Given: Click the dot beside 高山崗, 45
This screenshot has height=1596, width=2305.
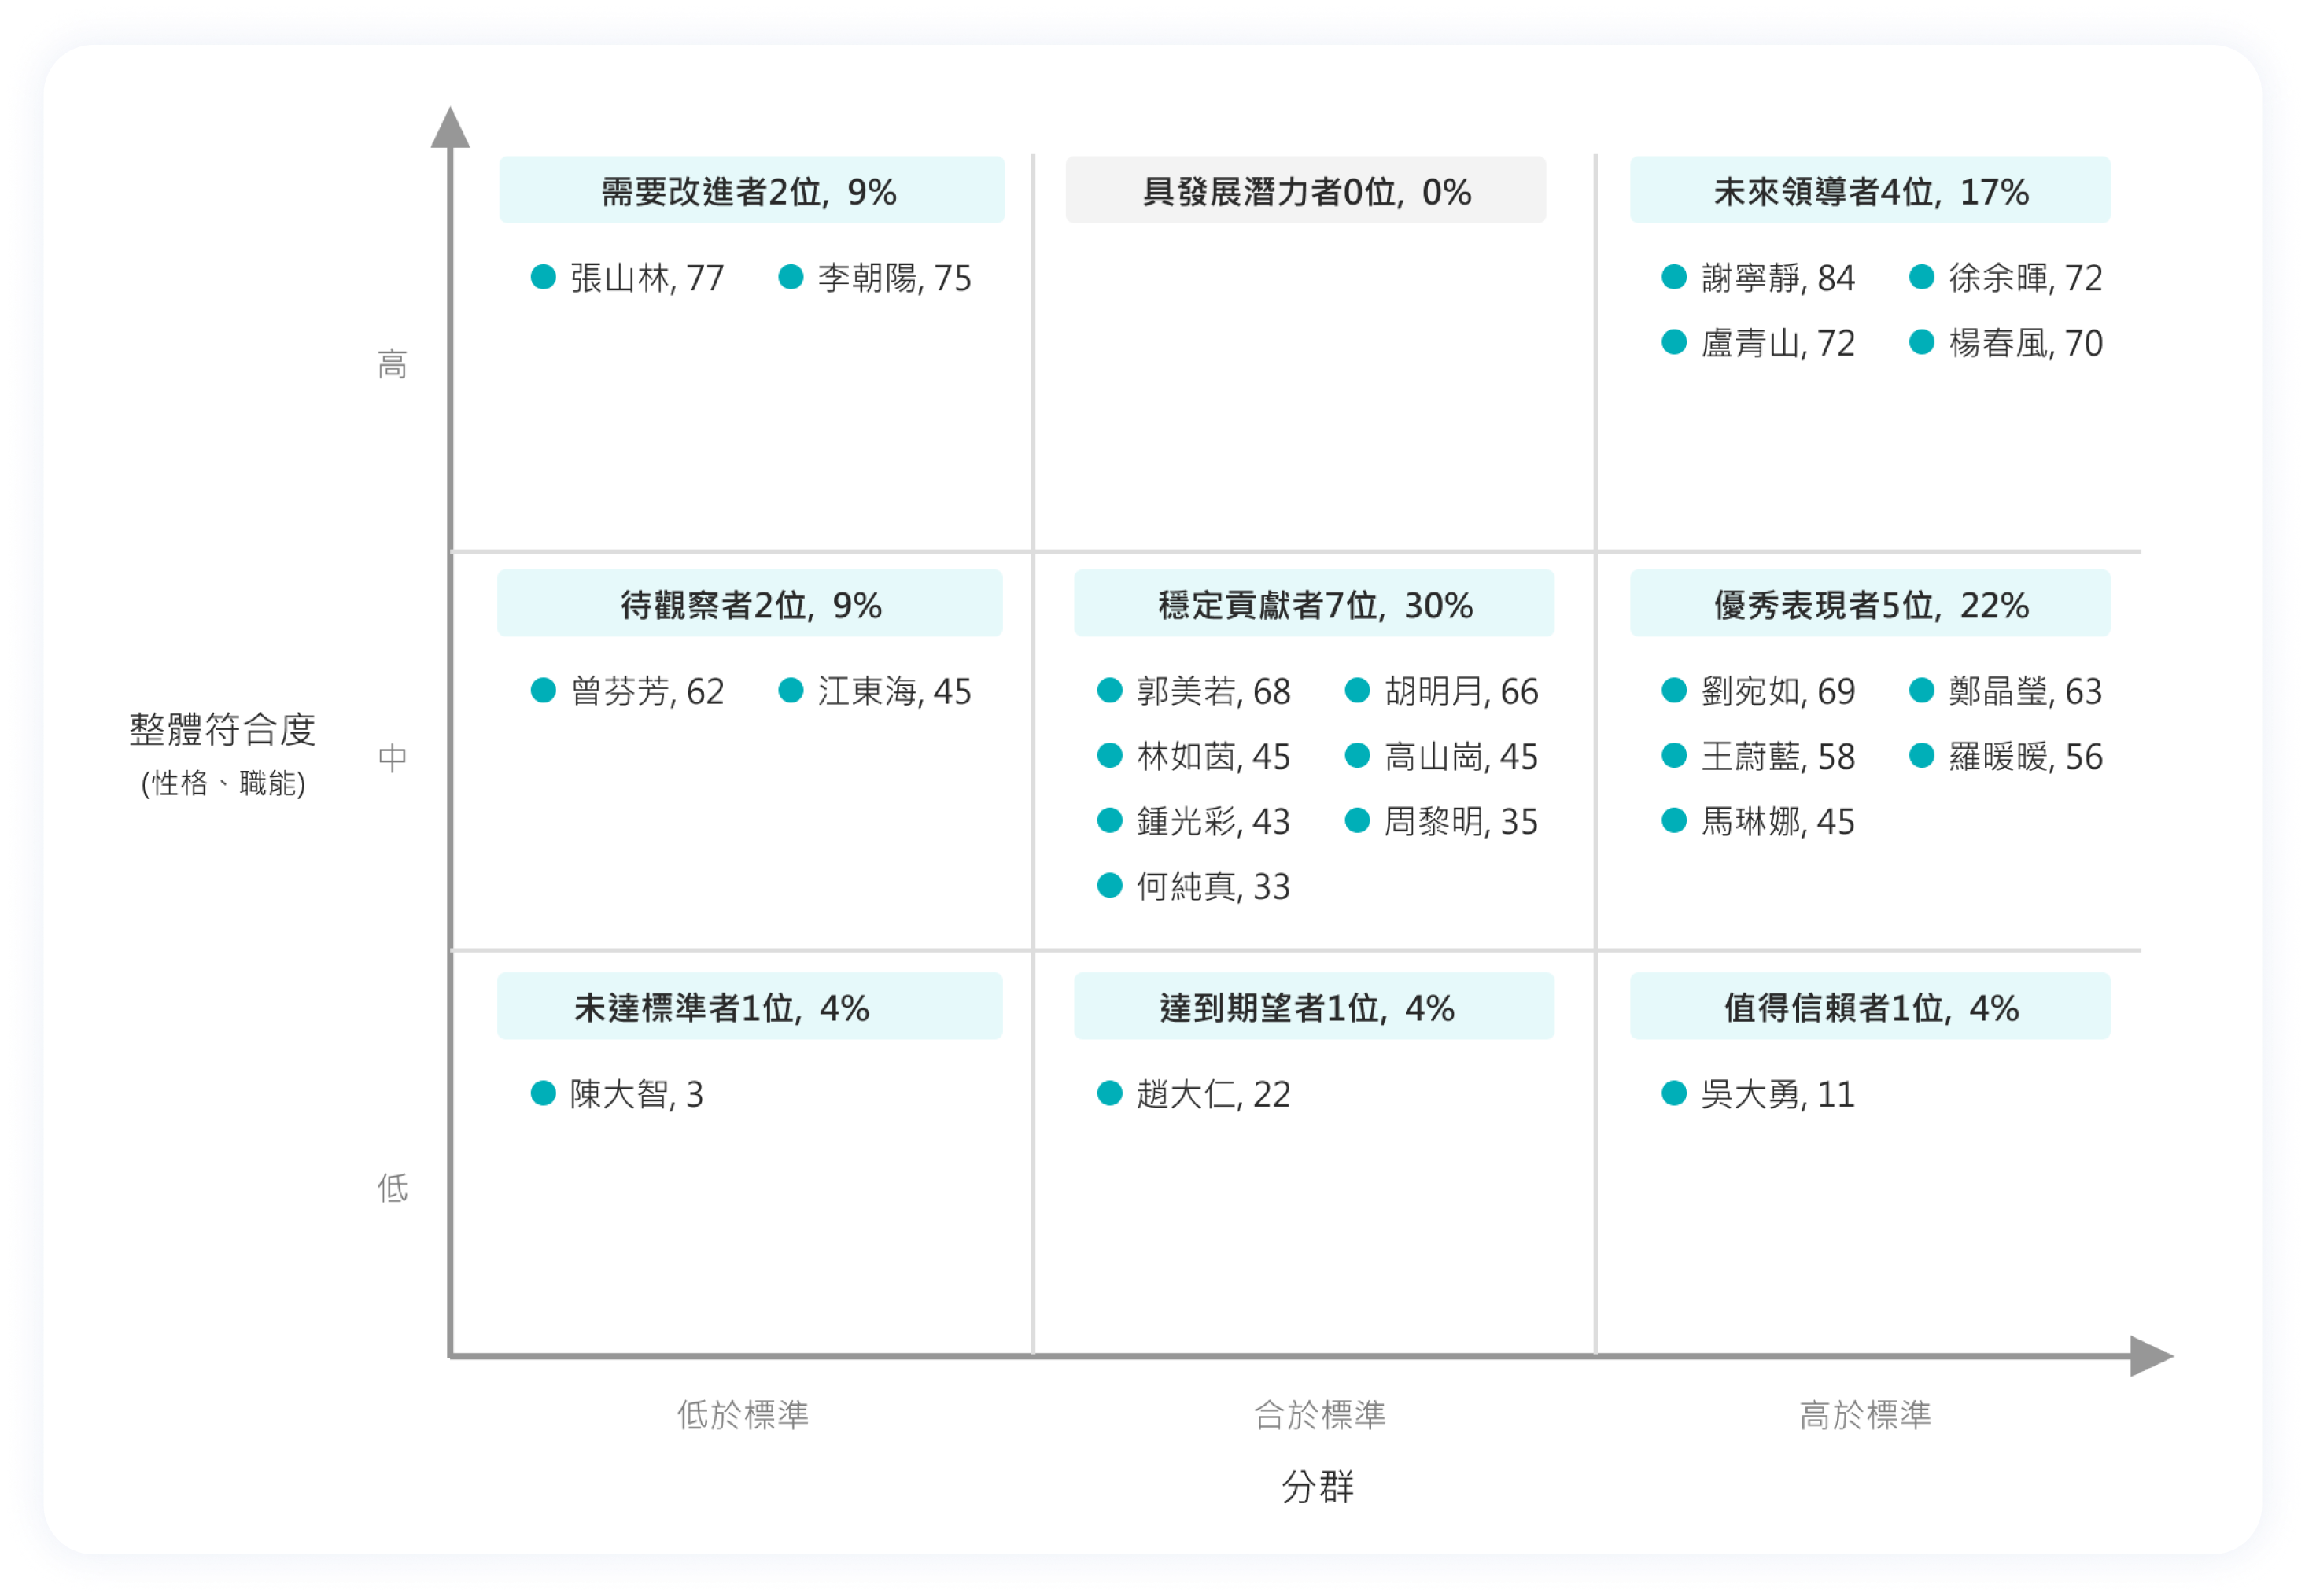Looking at the screenshot, I should pyautogui.click(x=1356, y=755).
